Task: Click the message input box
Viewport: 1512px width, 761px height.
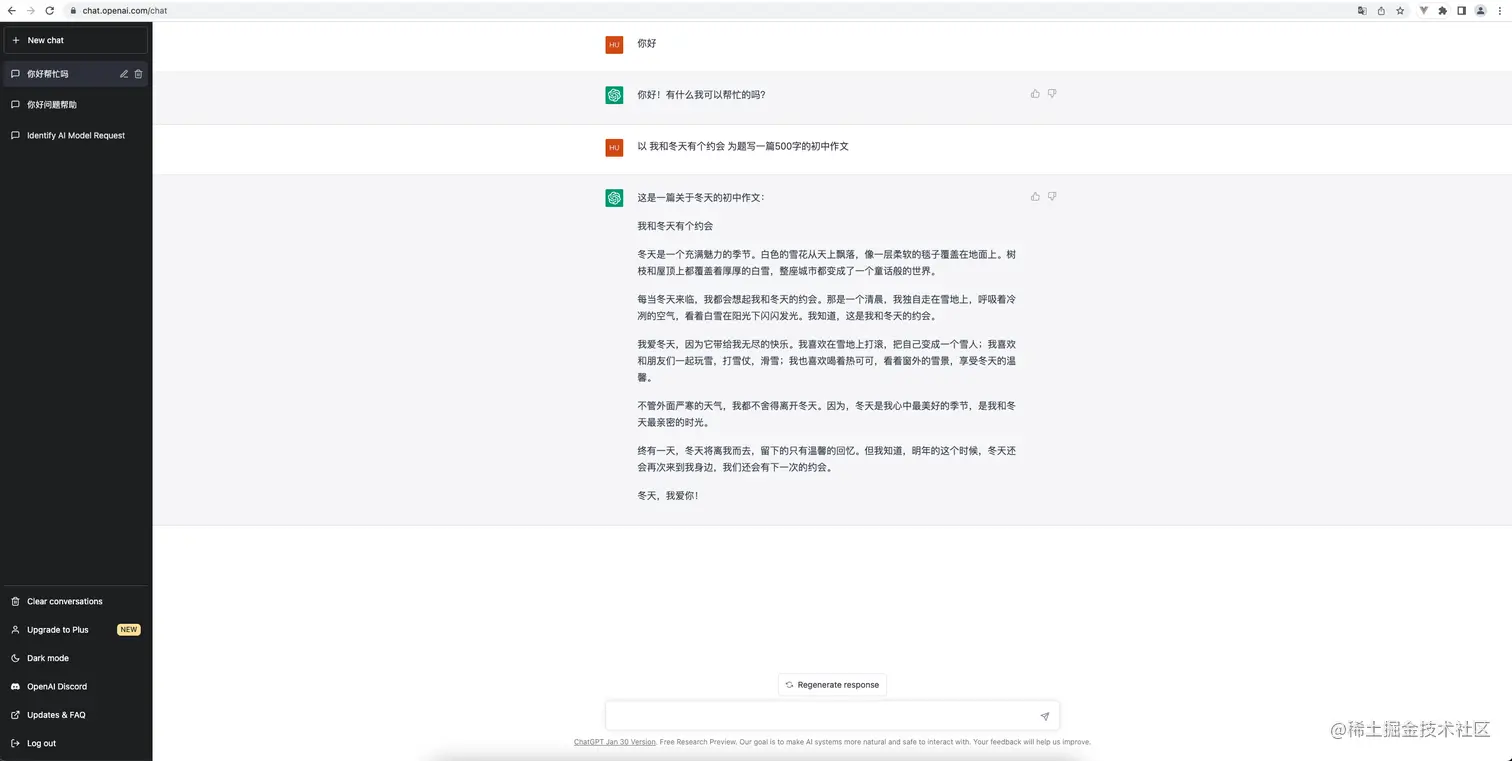Action: point(832,716)
